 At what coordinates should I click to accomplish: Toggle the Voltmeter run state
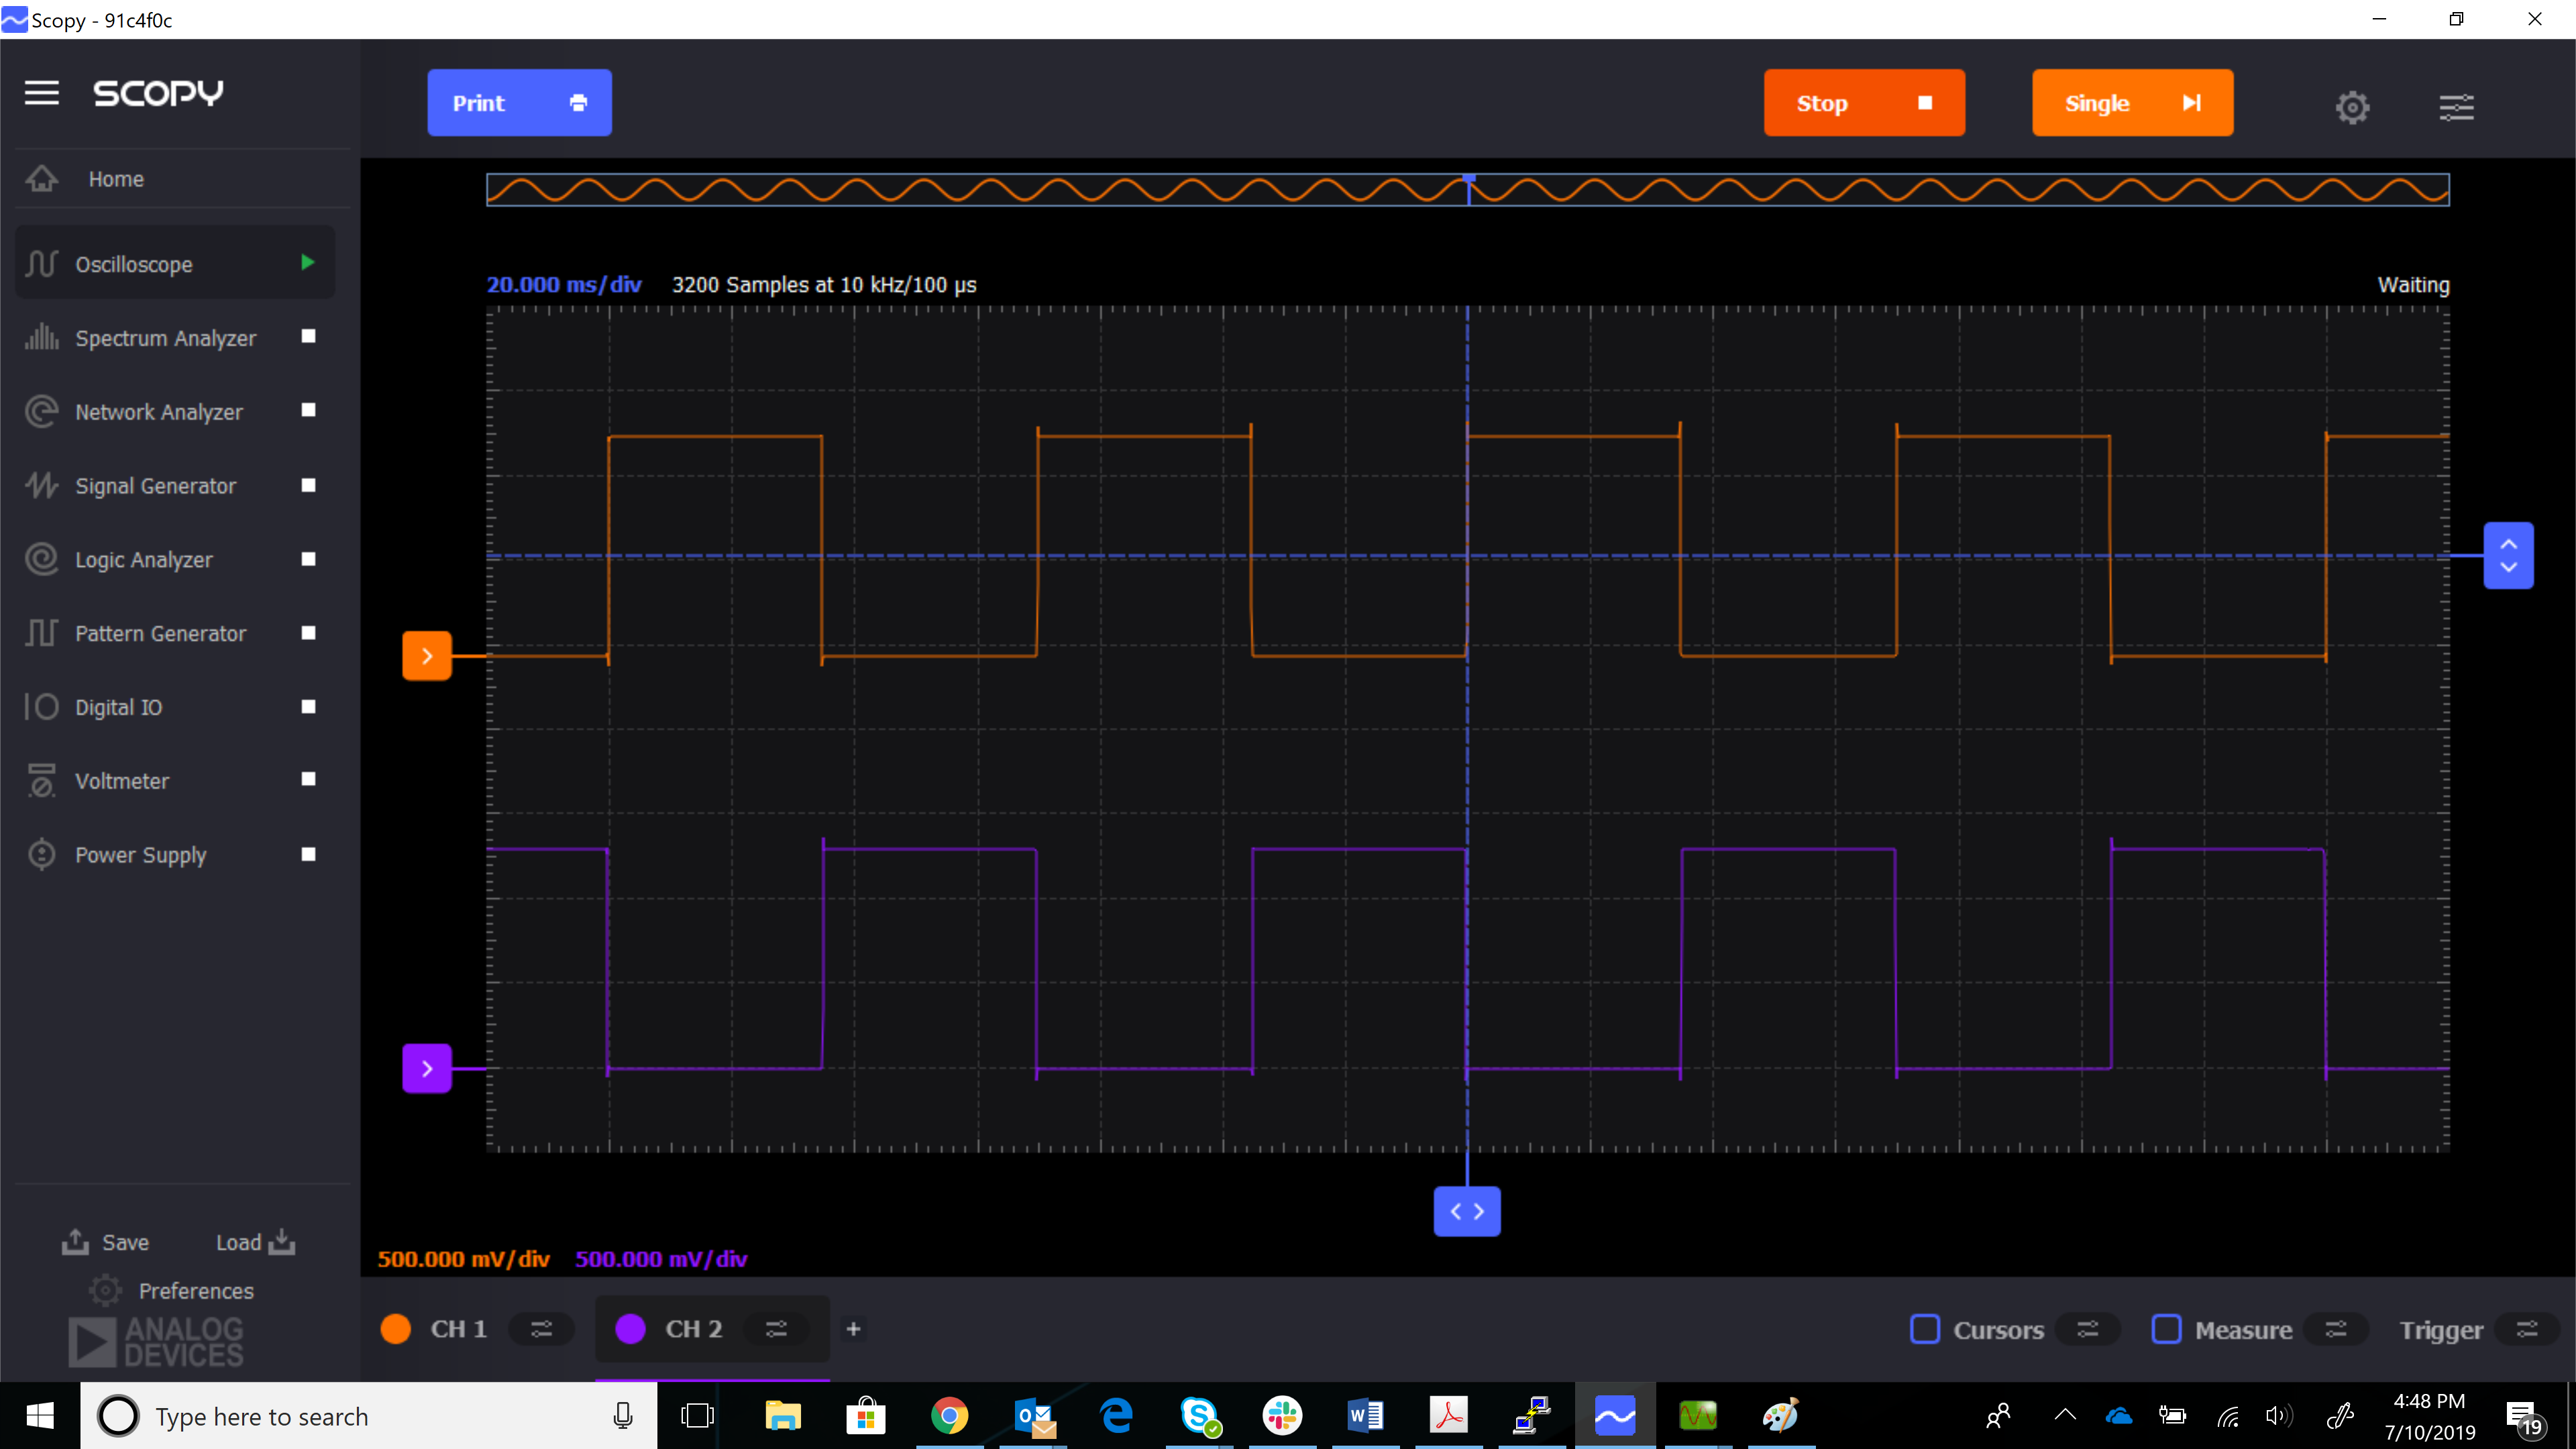[307, 779]
